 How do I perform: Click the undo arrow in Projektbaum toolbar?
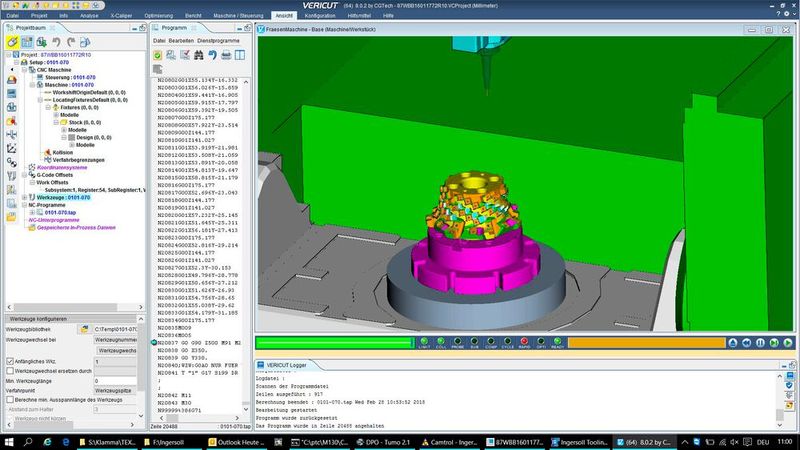click(x=56, y=42)
